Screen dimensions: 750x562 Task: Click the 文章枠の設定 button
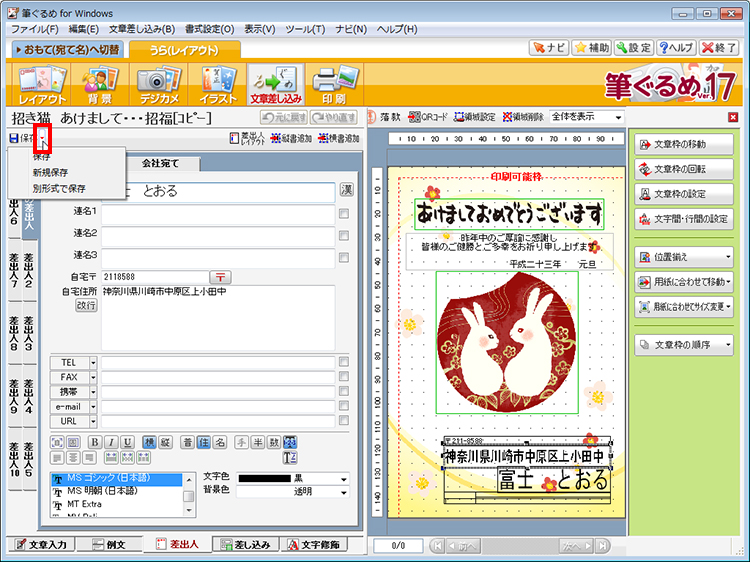point(684,194)
